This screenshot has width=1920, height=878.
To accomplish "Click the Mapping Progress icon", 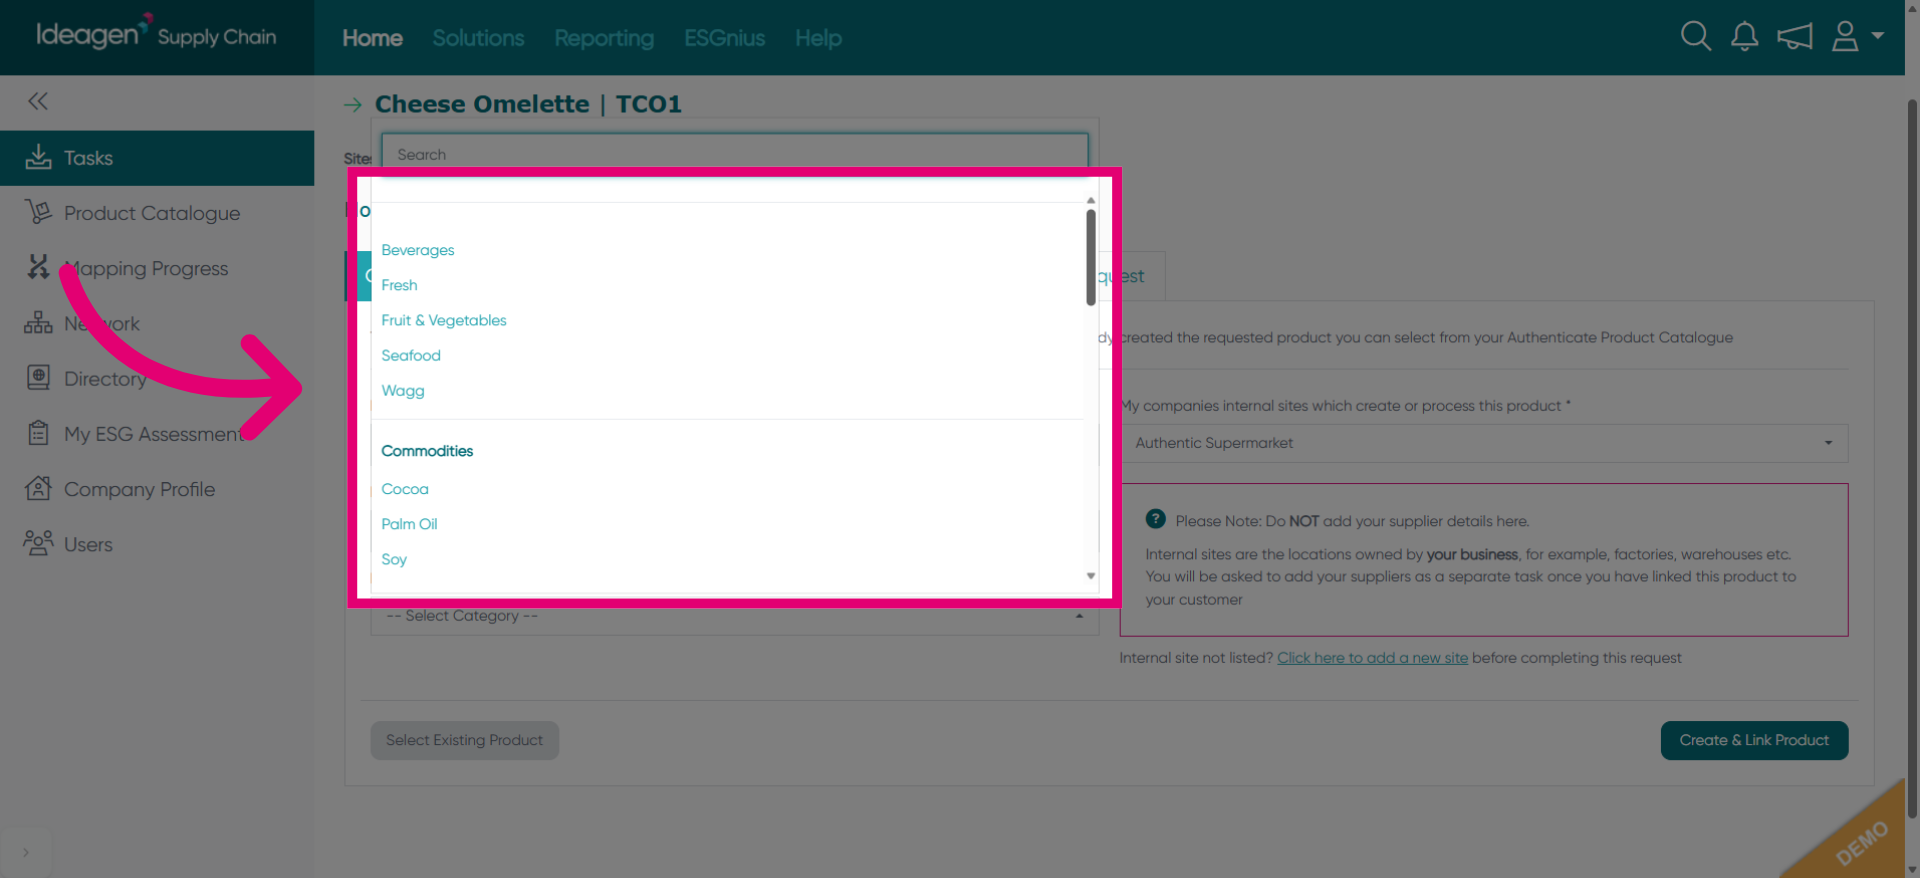I will coord(38,267).
